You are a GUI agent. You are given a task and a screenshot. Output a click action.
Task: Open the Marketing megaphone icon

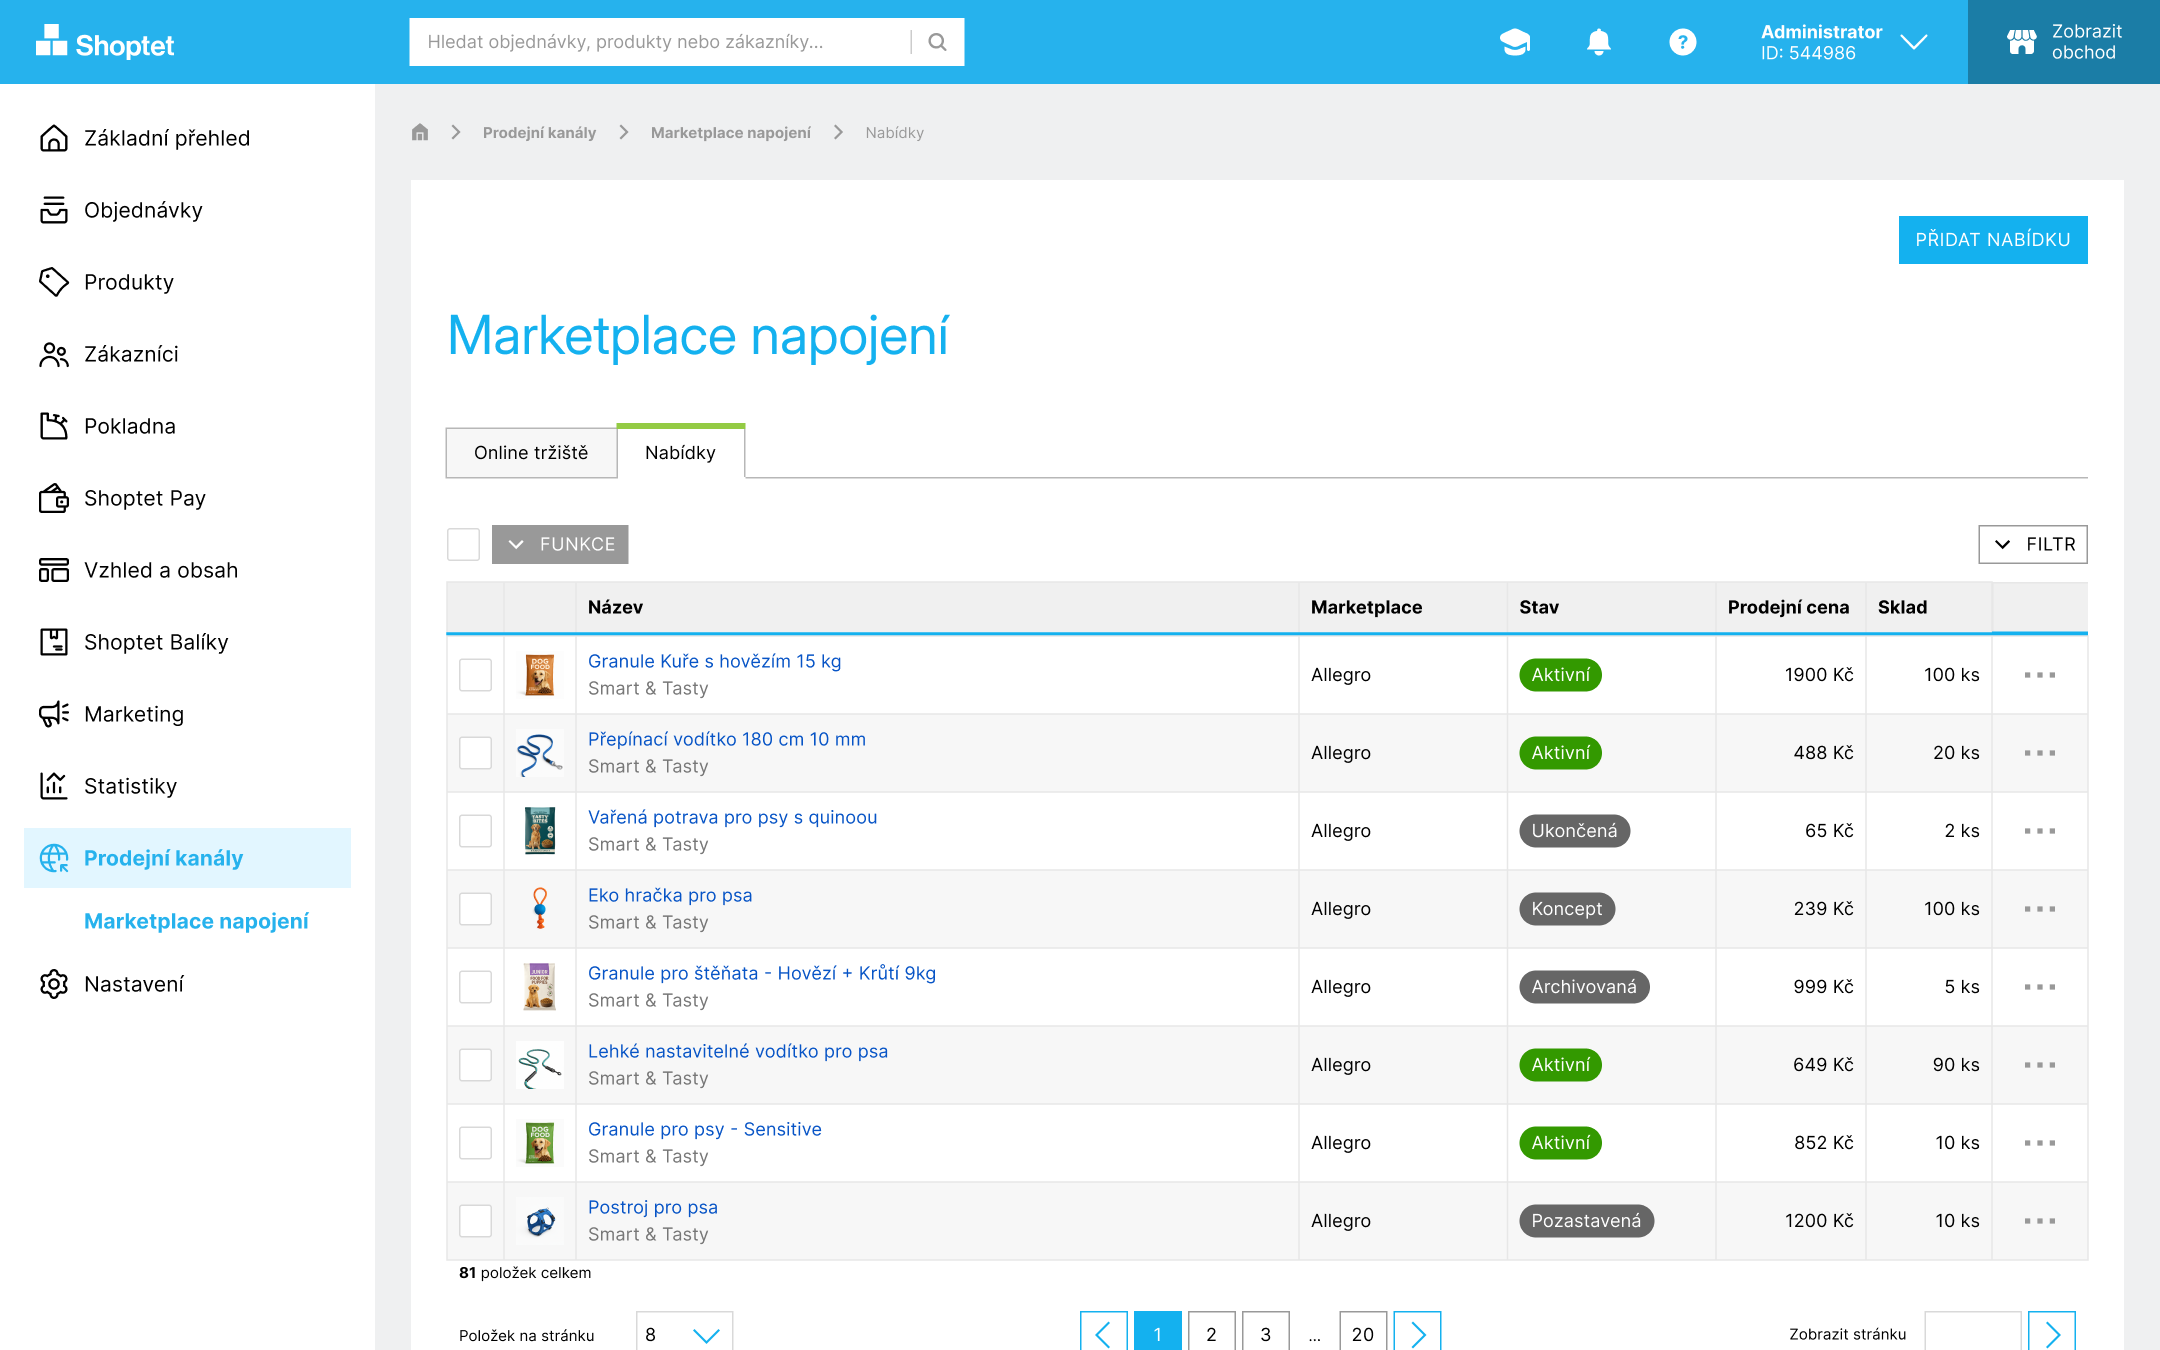[55, 714]
